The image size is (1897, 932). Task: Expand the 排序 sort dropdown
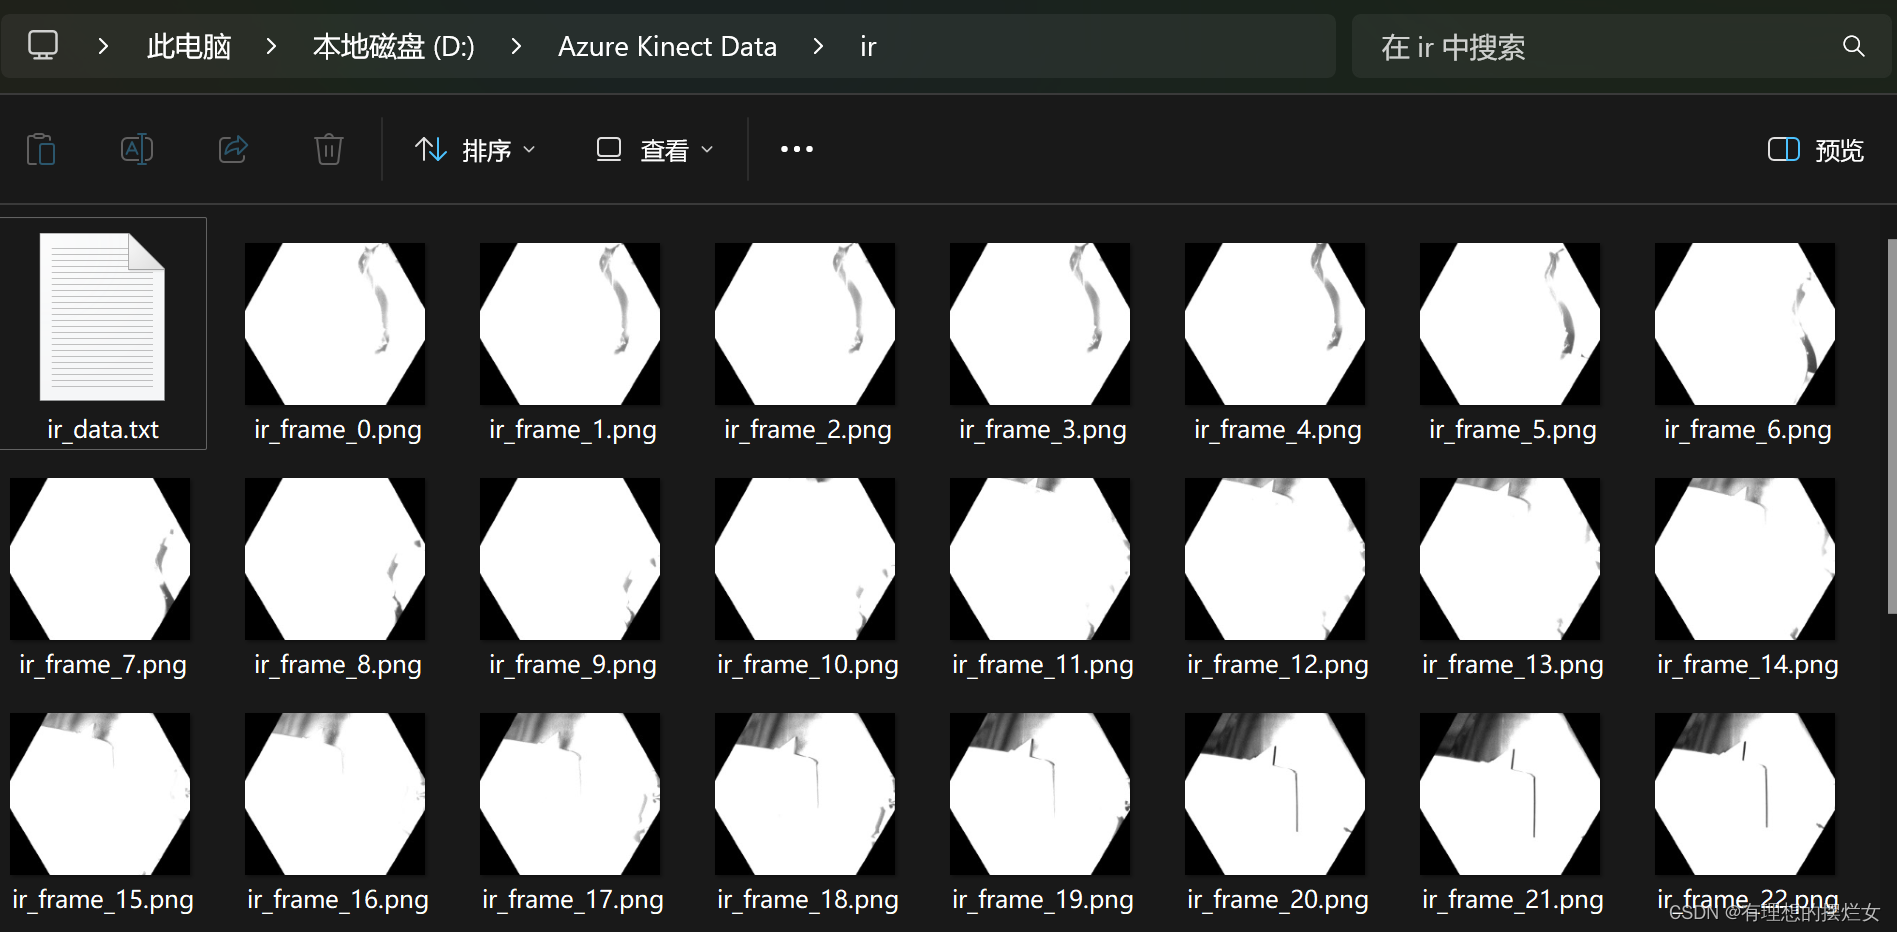(x=529, y=149)
